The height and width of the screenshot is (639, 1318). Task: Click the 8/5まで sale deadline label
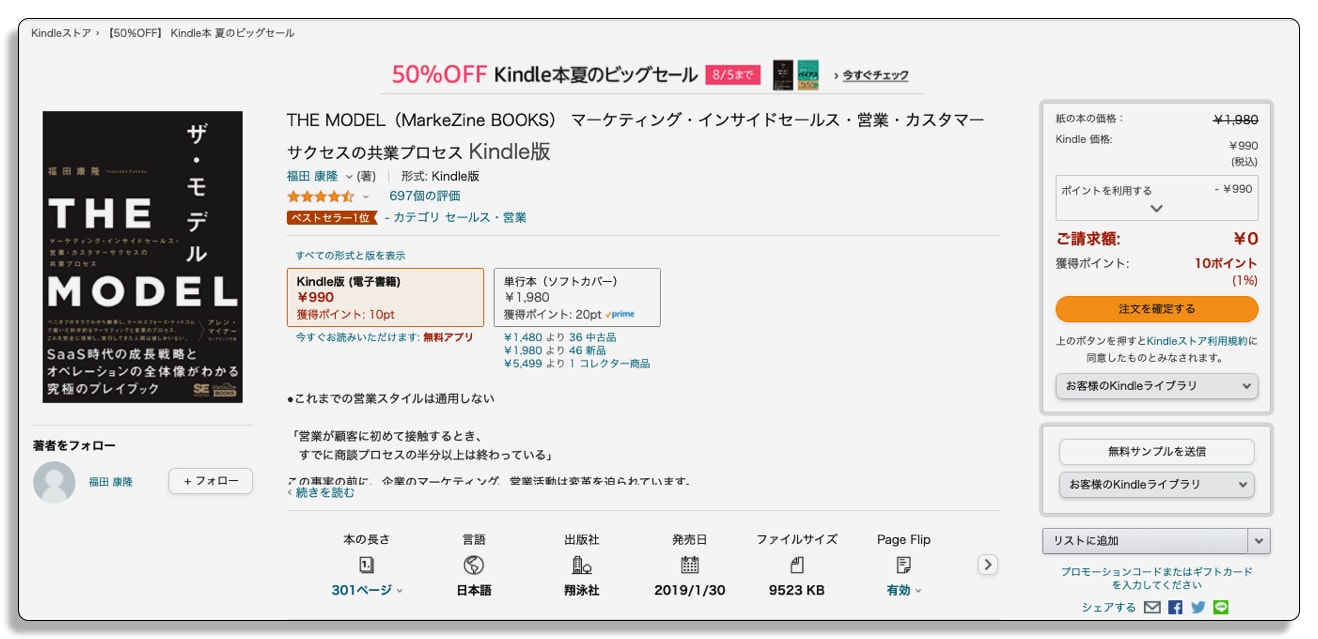tap(733, 75)
